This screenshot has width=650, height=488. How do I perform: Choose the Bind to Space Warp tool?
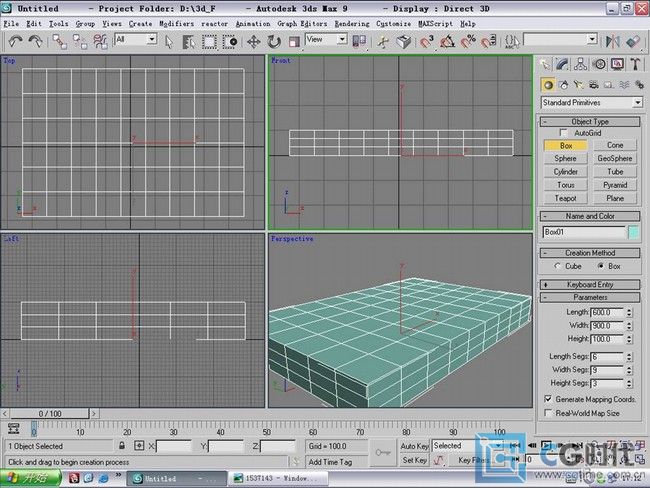click(100, 42)
